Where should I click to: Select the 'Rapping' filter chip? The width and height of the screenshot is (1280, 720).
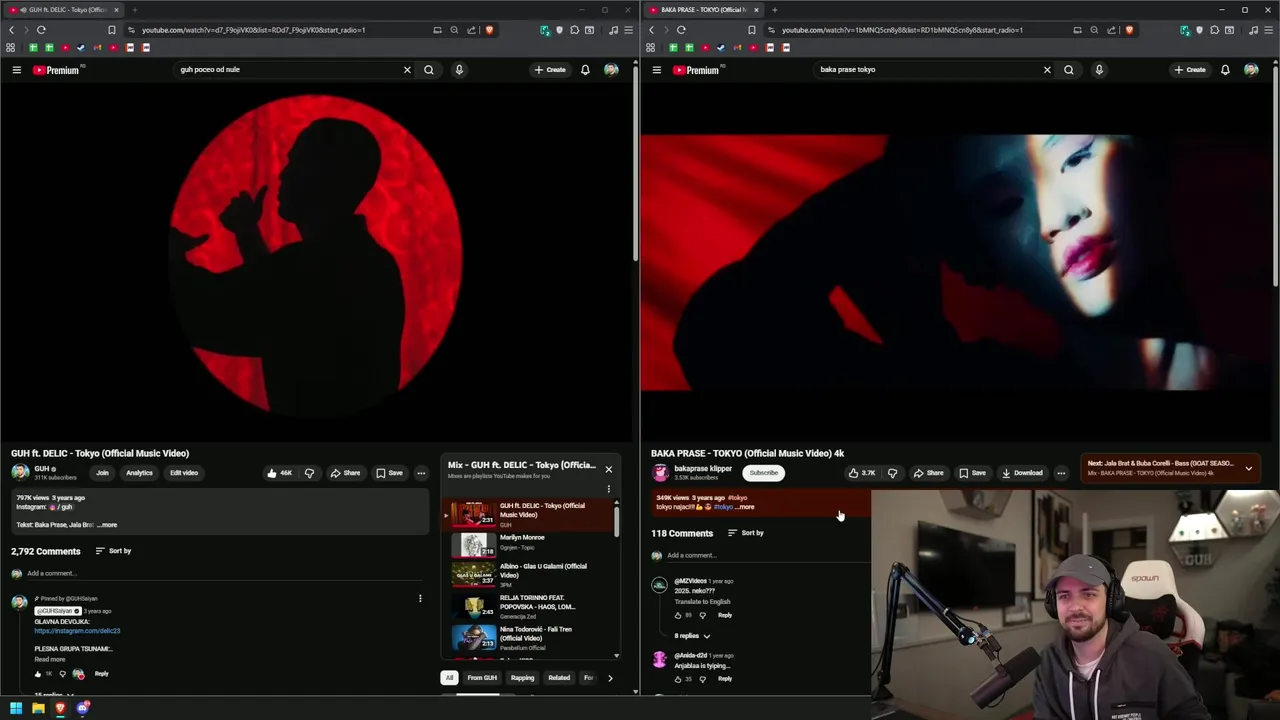pos(522,678)
